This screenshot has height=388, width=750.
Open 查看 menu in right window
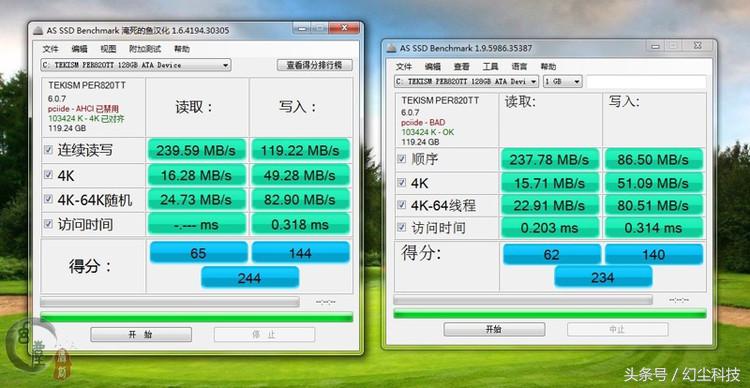tap(462, 67)
